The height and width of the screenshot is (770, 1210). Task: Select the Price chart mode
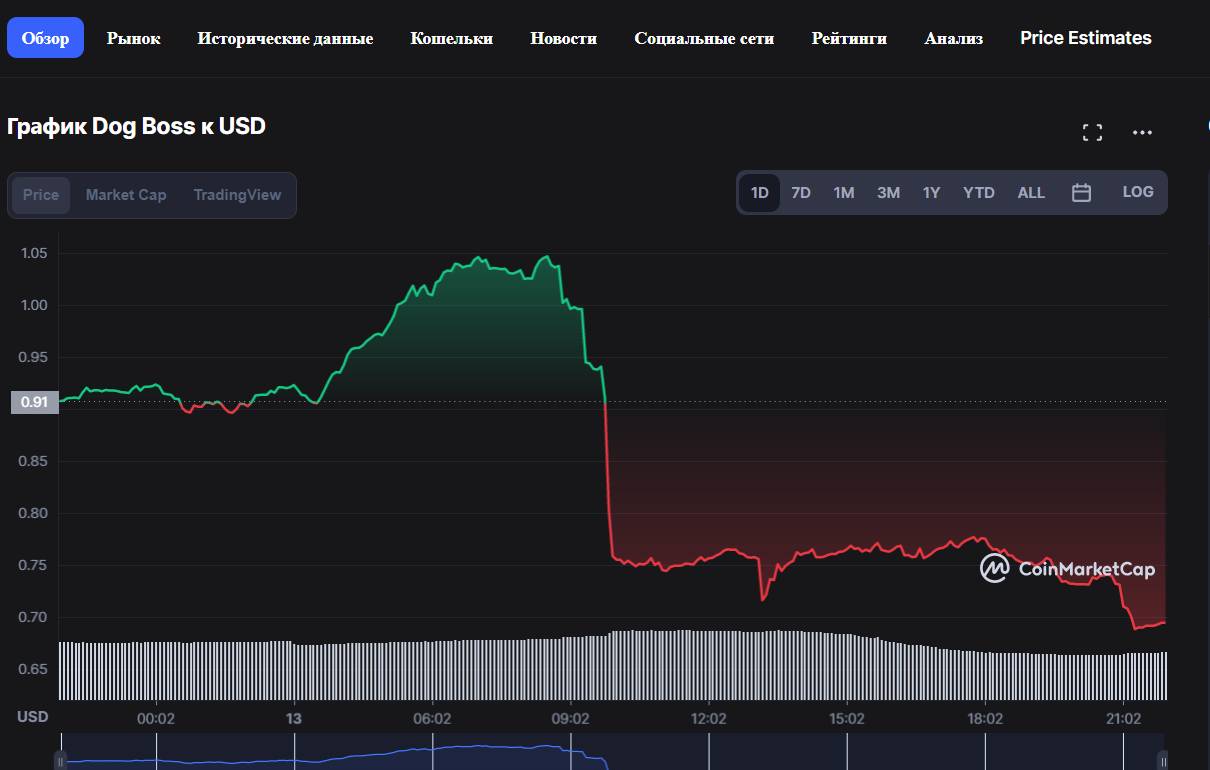click(x=41, y=195)
